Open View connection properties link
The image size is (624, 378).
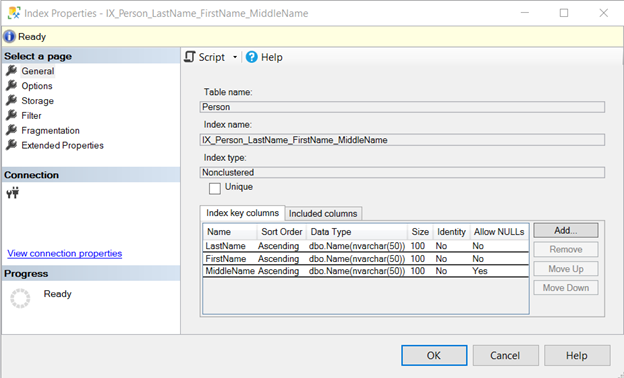64,253
